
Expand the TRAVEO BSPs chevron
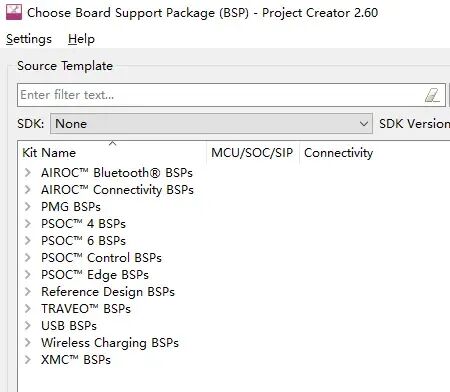tap(28, 309)
